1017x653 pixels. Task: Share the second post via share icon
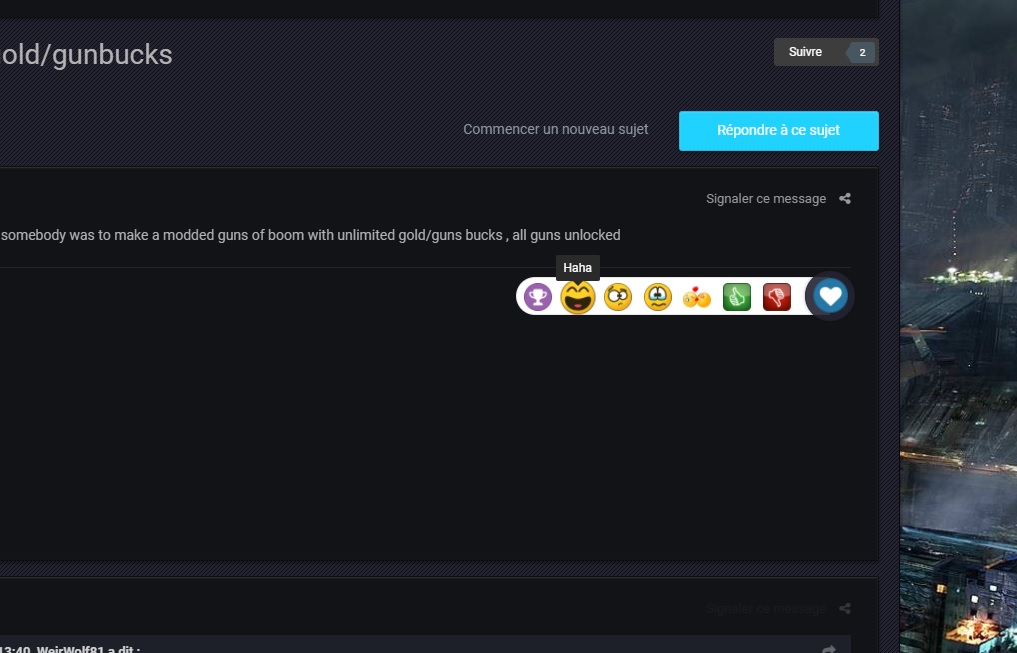coord(845,609)
